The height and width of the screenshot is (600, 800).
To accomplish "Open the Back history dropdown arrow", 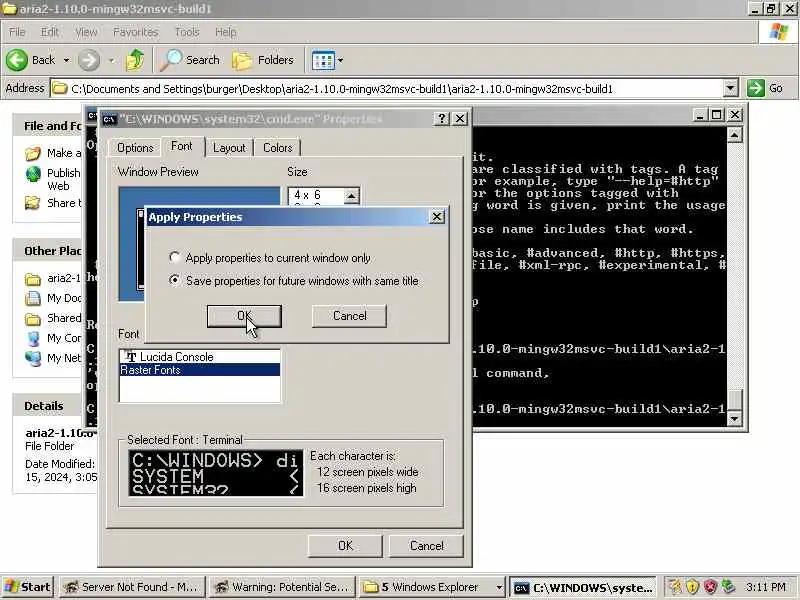I will click(66, 60).
